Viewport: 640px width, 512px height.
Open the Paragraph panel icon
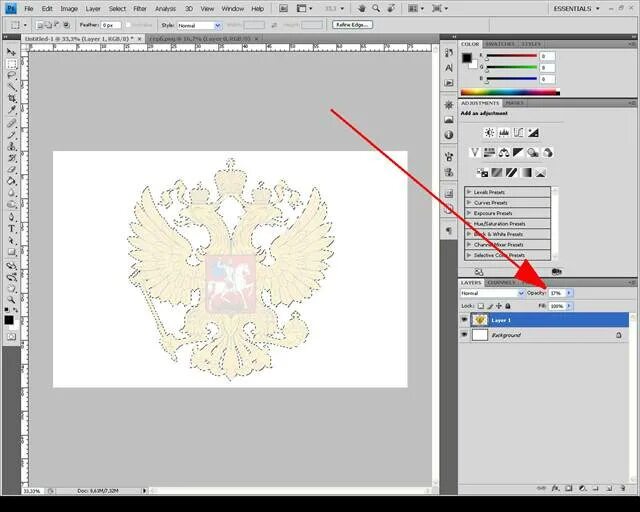coord(449,231)
